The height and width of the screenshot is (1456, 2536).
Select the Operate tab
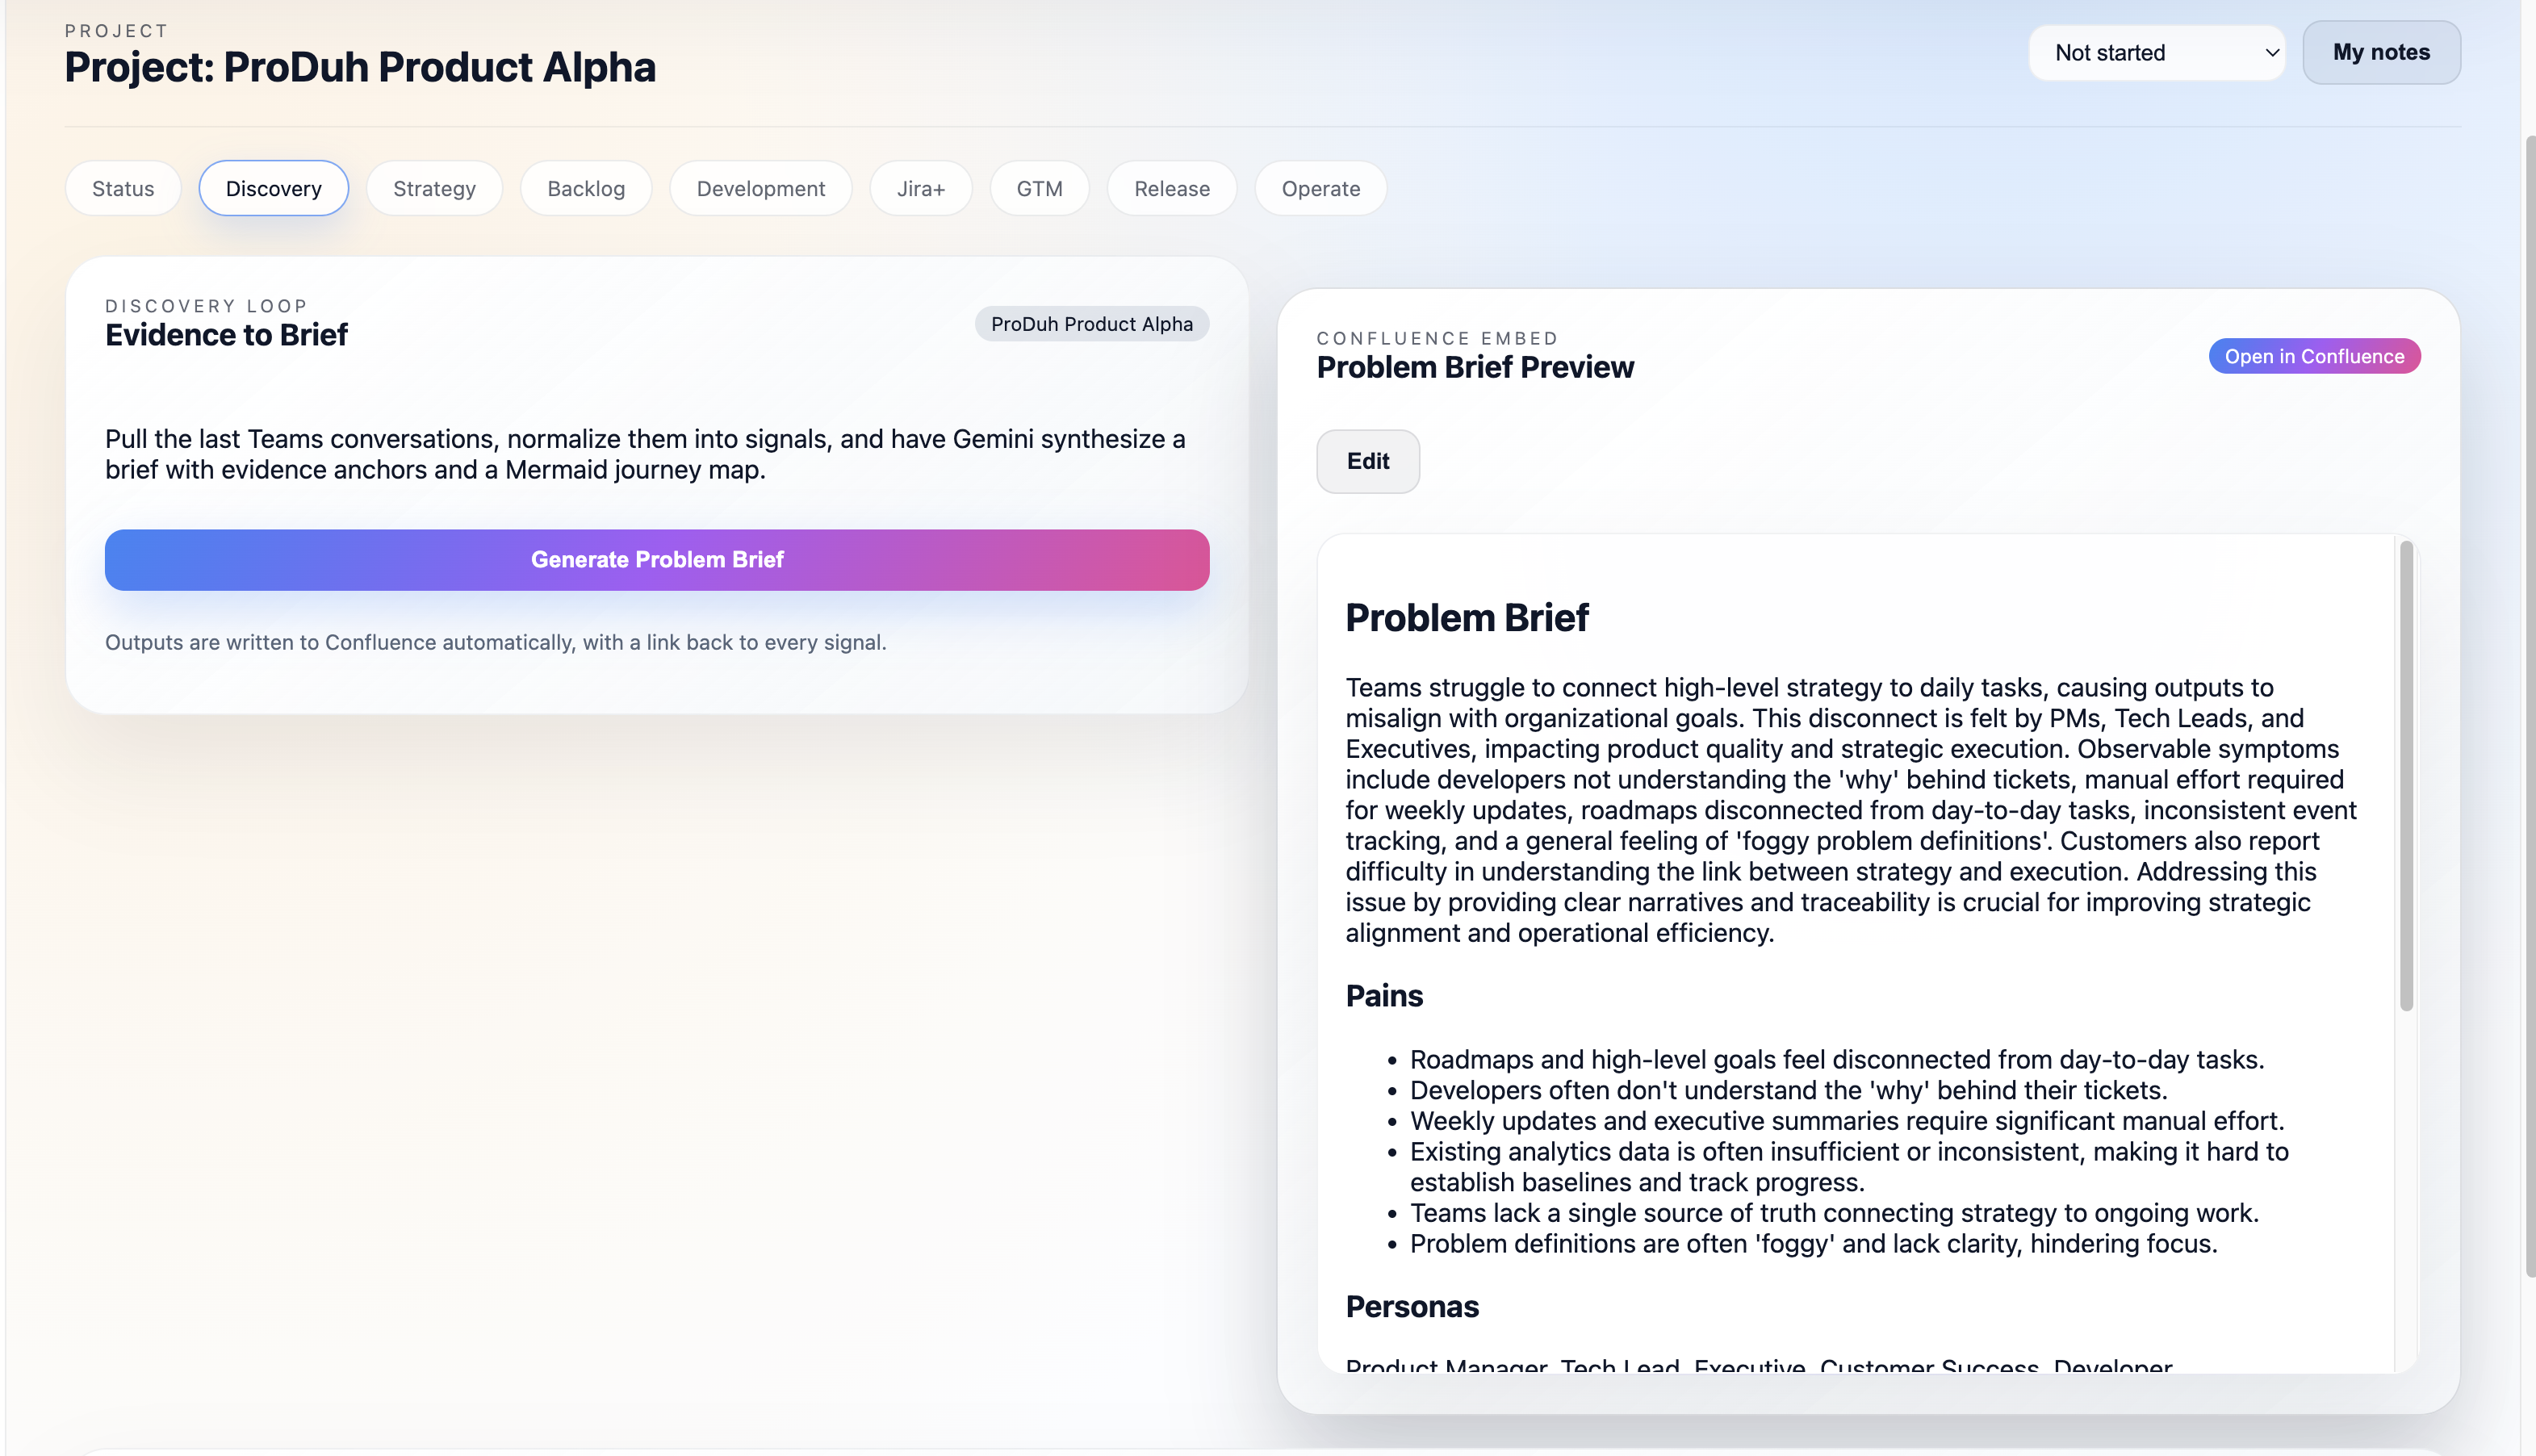tap(1320, 188)
